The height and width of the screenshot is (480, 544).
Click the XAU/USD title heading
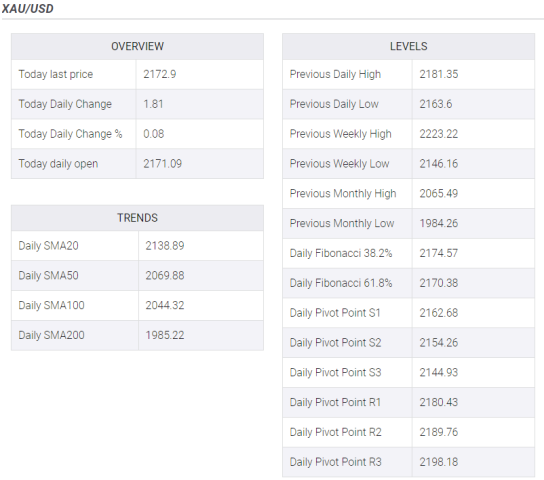click(28, 8)
